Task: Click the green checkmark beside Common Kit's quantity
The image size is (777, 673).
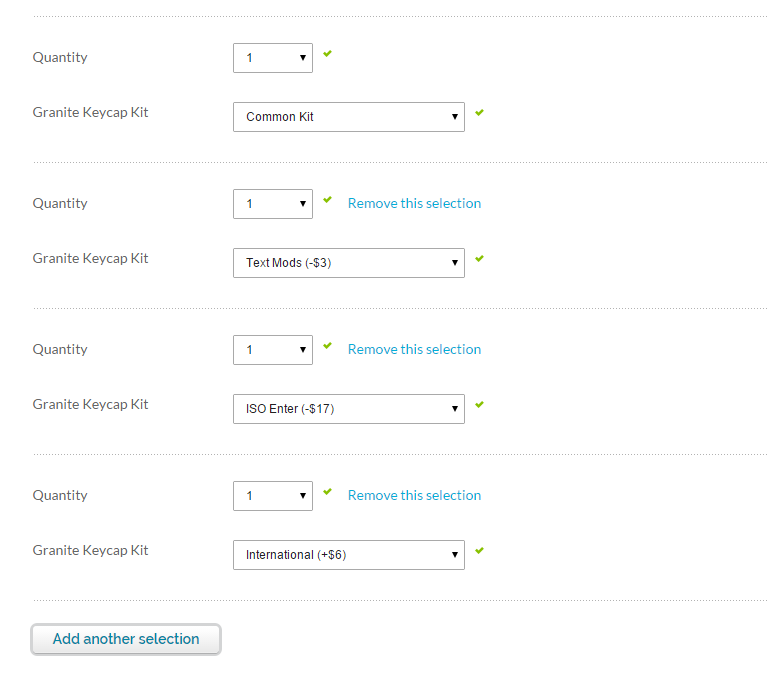Action: tap(327, 54)
